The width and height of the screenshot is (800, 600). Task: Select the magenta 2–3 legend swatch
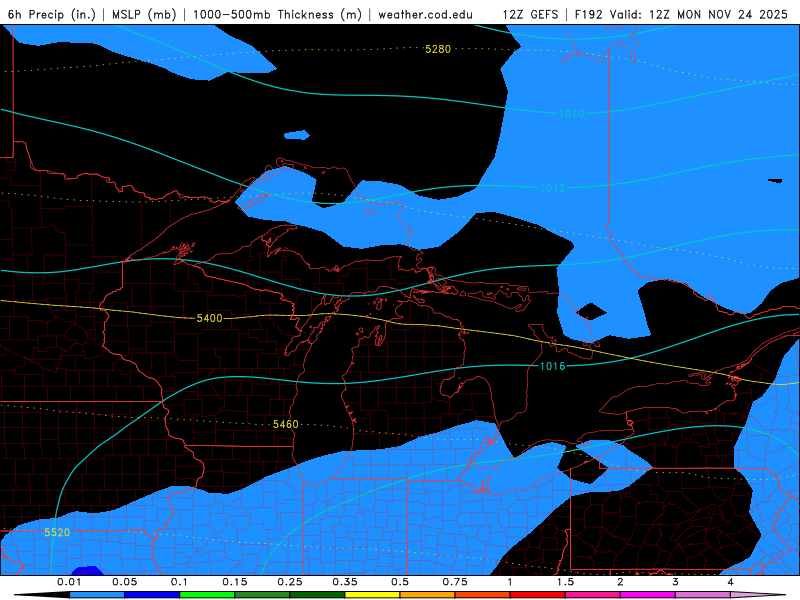(648, 595)
